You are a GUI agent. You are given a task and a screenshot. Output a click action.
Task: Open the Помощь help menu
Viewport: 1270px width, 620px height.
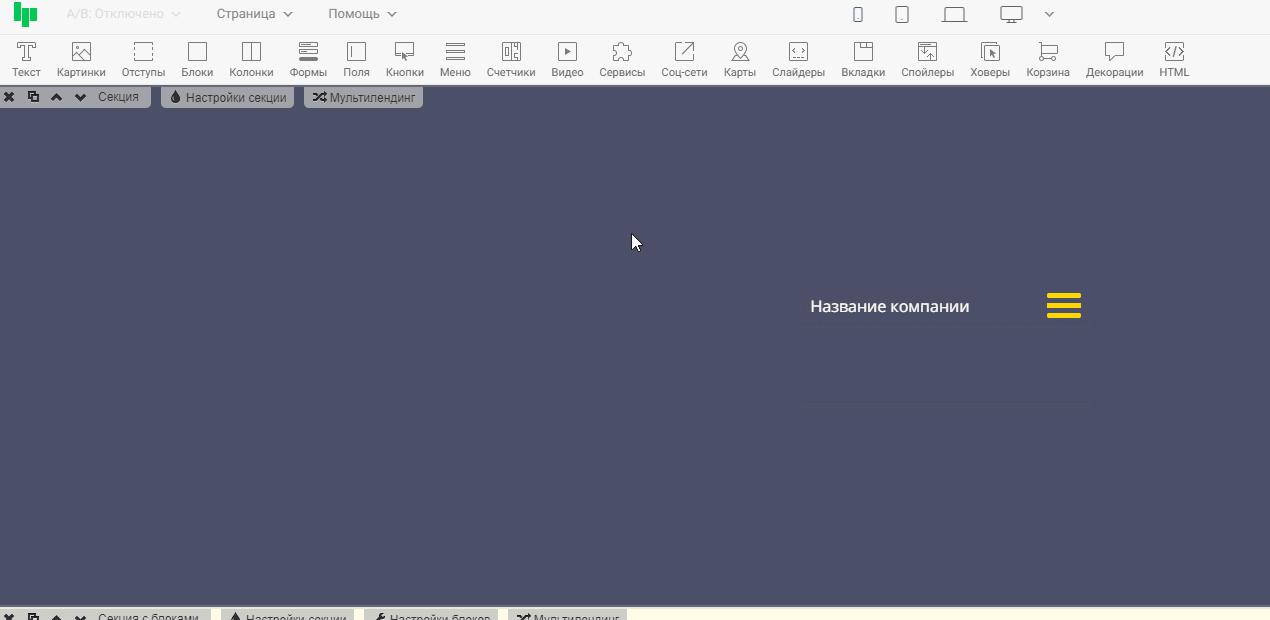pyautogui.click(x=362, y=14)
